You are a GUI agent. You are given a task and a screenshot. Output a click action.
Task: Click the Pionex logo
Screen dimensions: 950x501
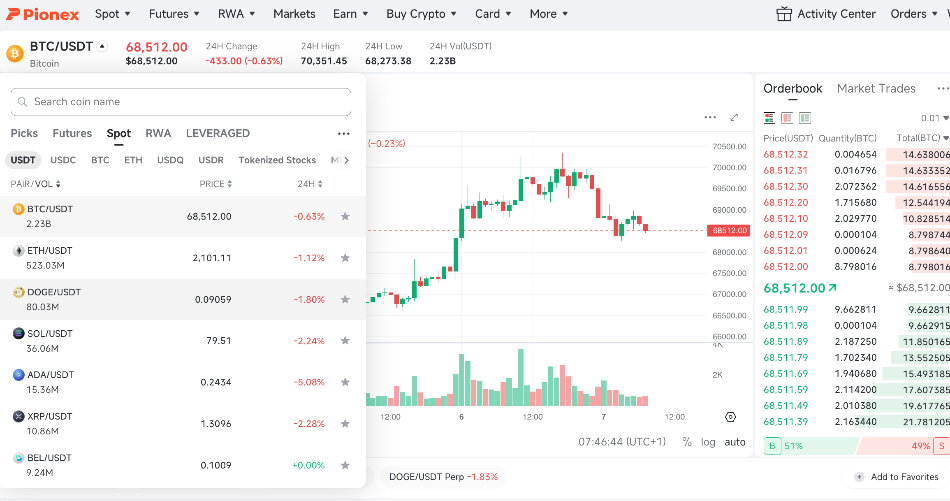(x=42, y=14)
